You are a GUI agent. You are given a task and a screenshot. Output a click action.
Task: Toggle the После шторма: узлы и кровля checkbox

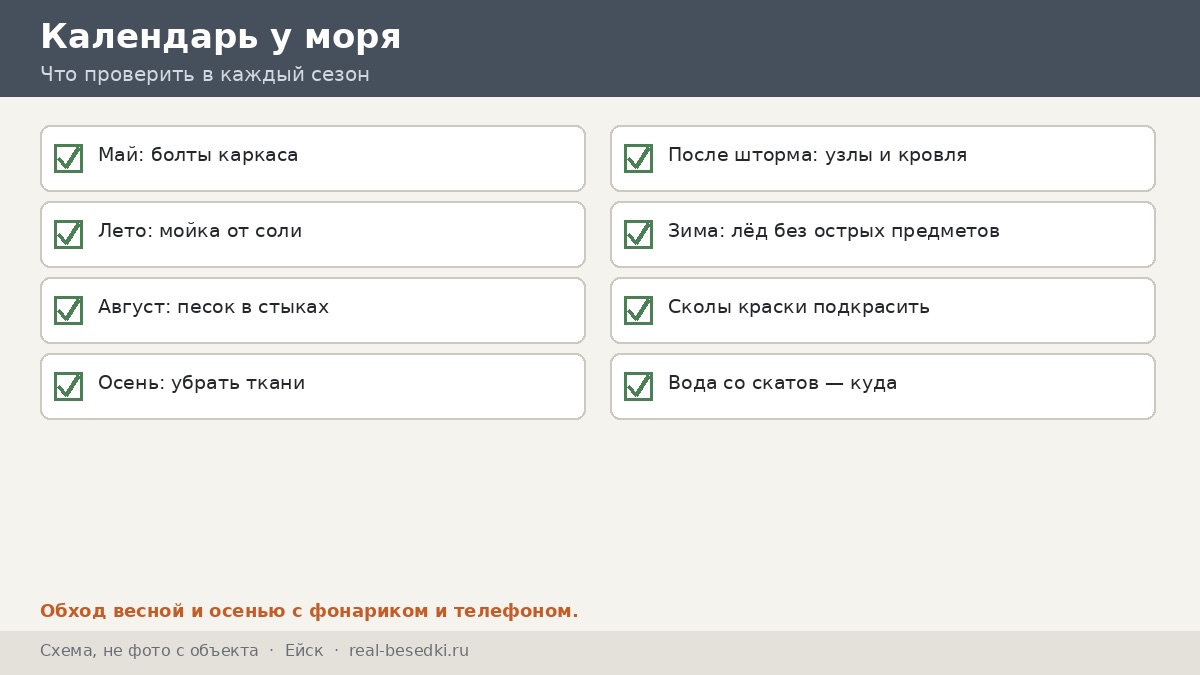(638, 158)
